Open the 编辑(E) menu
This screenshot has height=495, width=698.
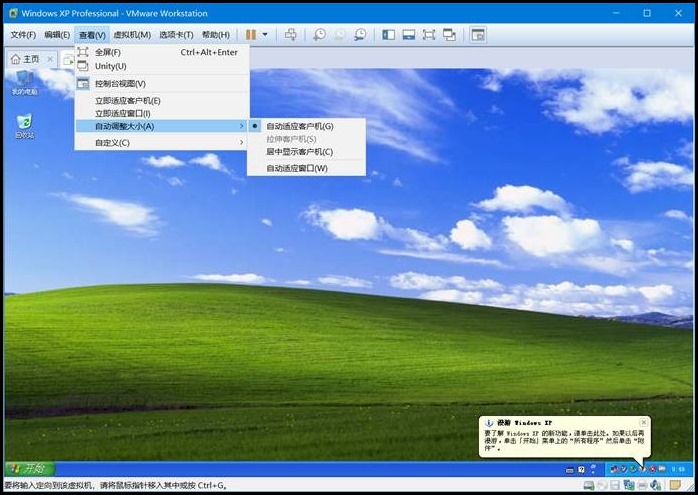[57, 35]
